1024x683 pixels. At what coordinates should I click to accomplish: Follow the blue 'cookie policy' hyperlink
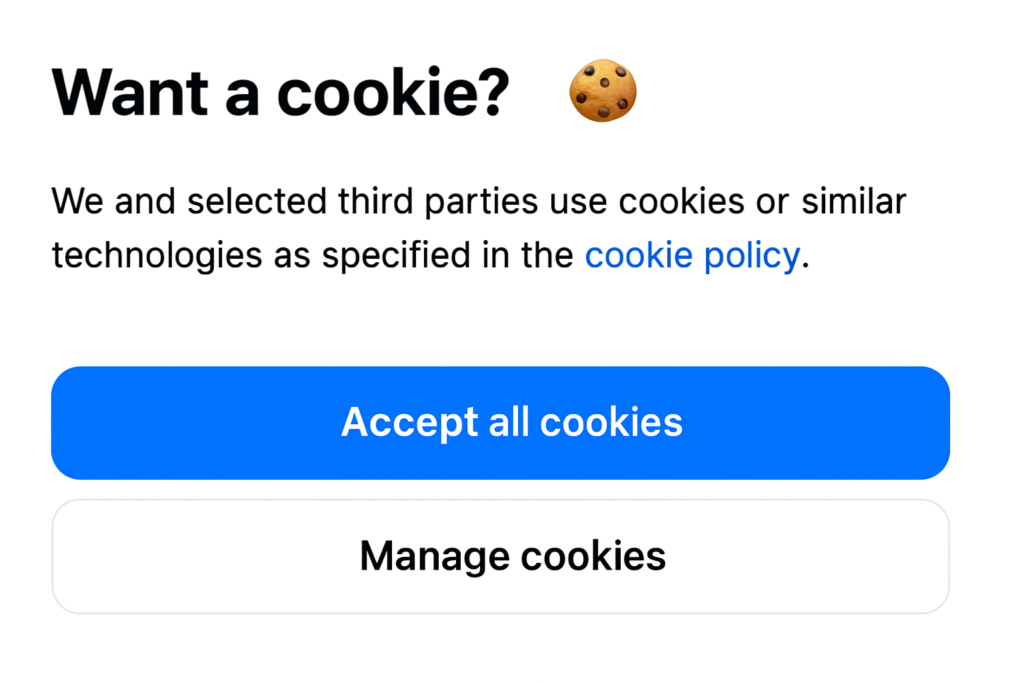click(x=692, y=255)
